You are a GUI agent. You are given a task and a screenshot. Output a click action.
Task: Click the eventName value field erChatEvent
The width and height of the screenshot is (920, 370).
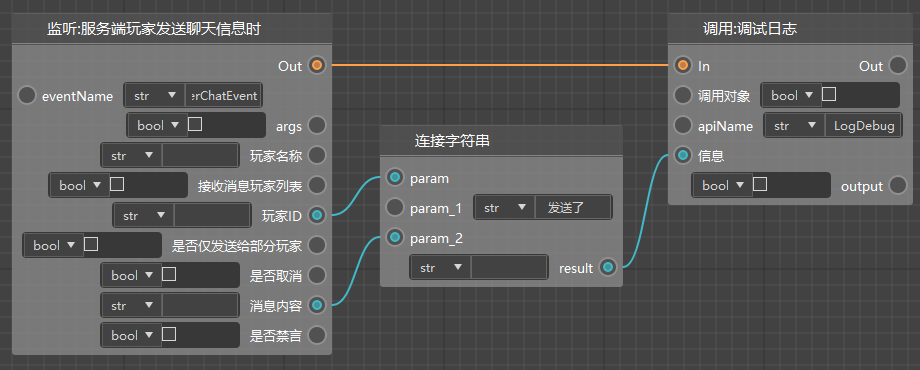pos(224,96)
